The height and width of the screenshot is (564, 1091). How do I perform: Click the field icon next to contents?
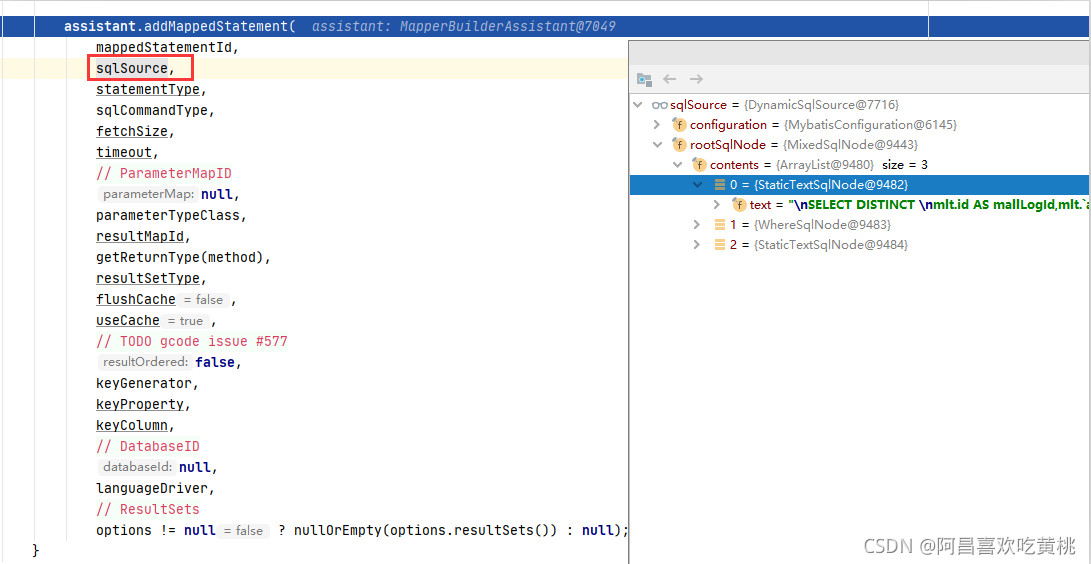point(699,165)
